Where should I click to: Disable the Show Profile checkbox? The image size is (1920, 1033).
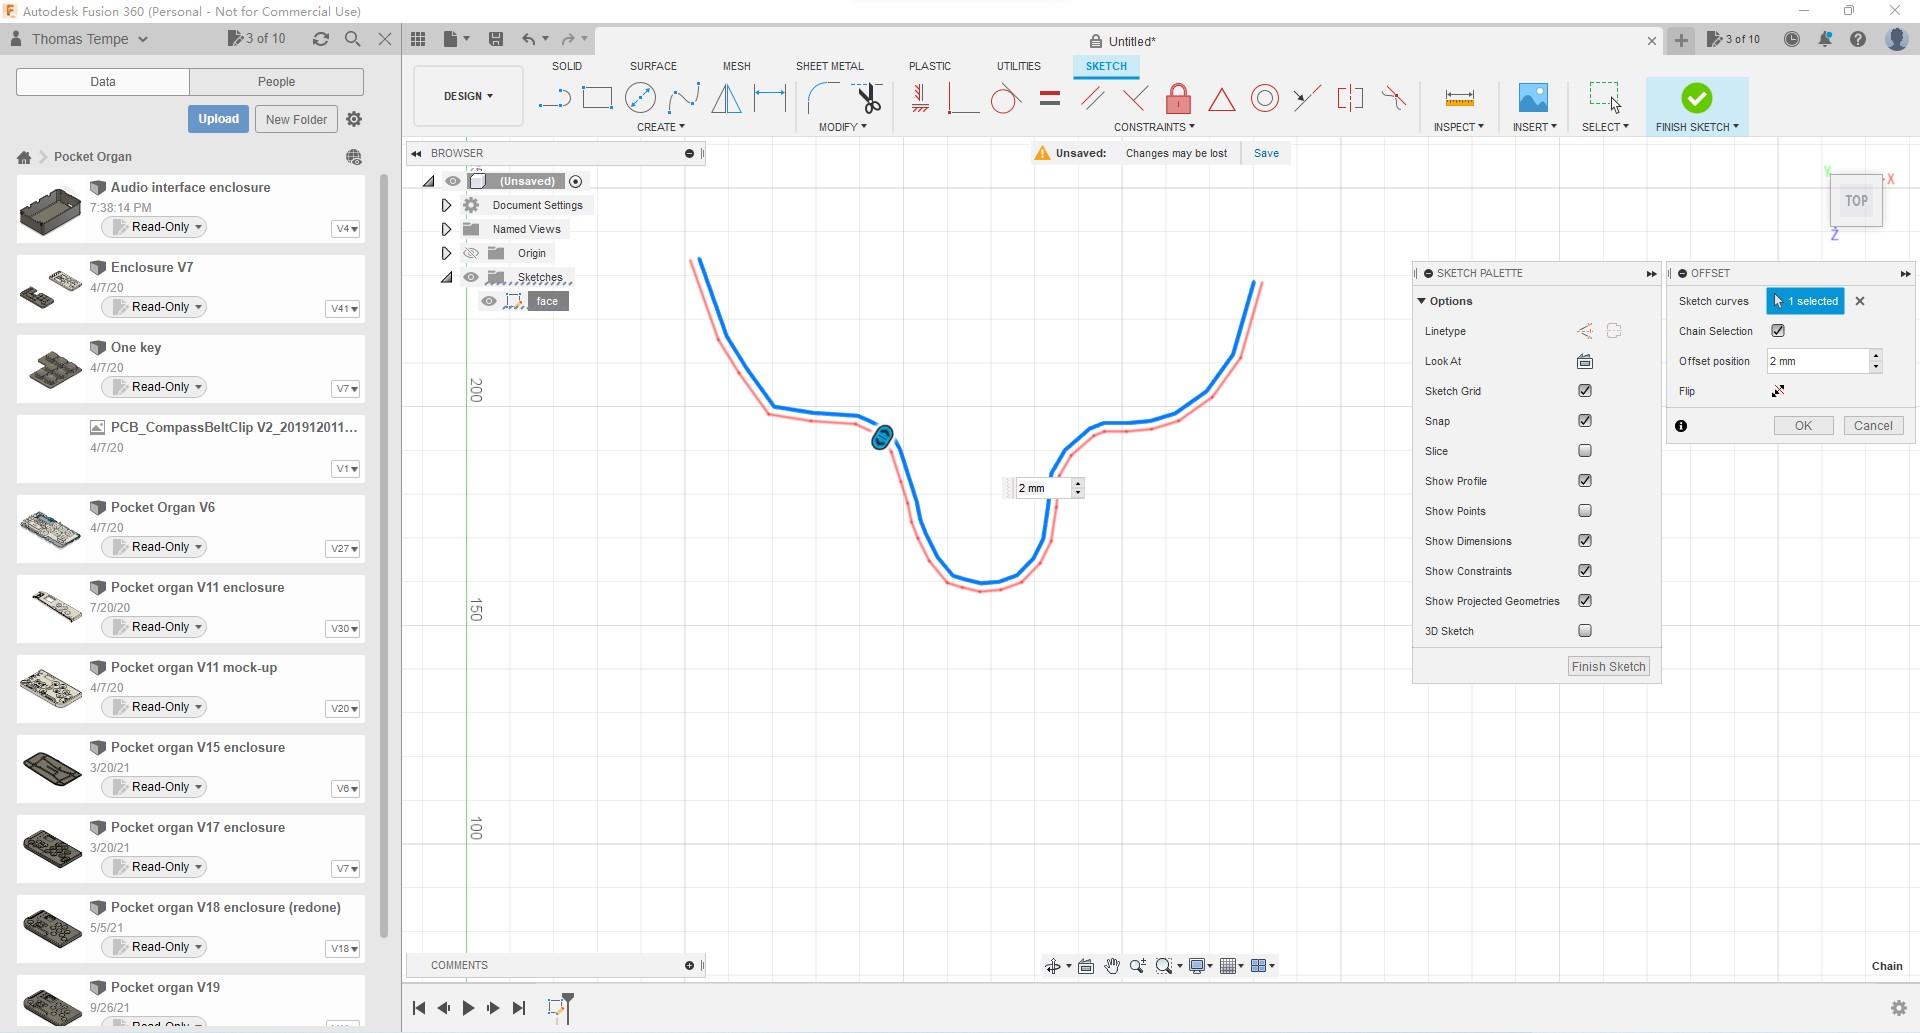(x=1584, y=481)
